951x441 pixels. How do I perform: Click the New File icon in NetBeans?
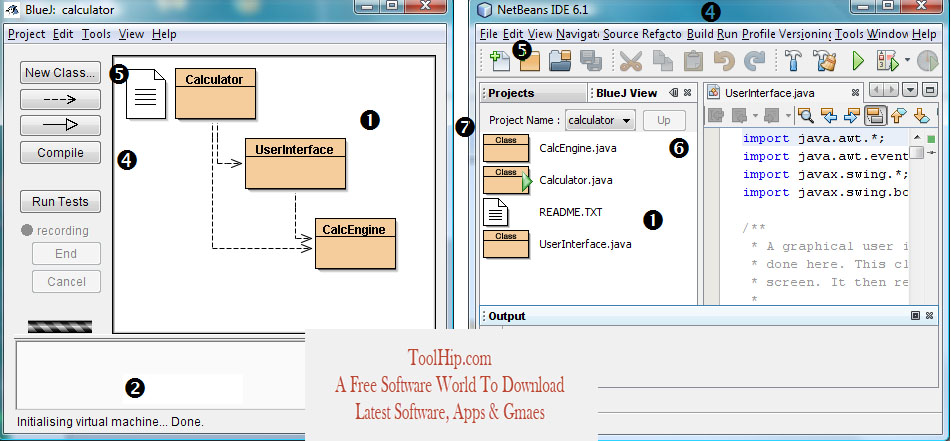500,61
